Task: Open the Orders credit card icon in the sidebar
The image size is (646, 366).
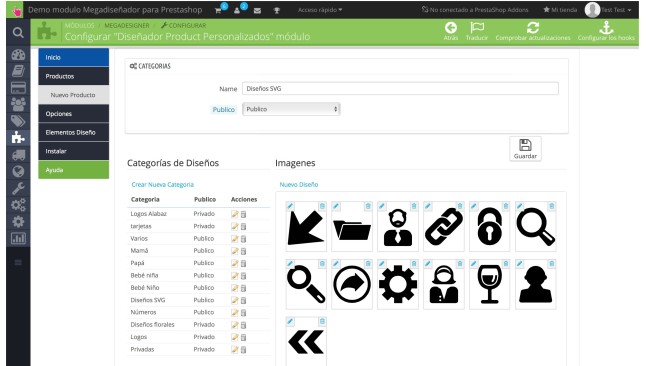Action: [18, 88]
